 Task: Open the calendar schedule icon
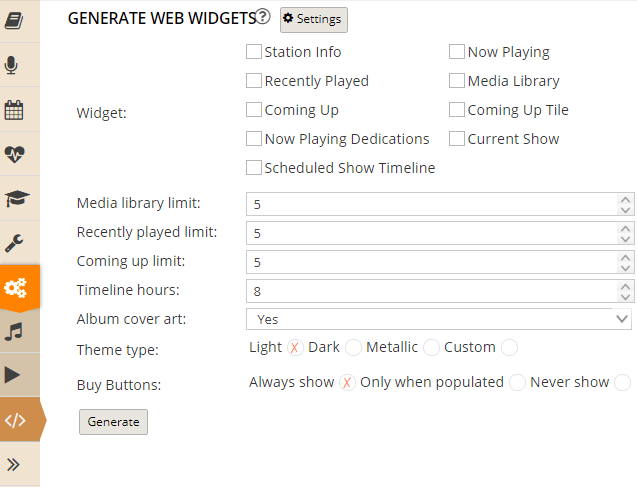click(14, 110)
